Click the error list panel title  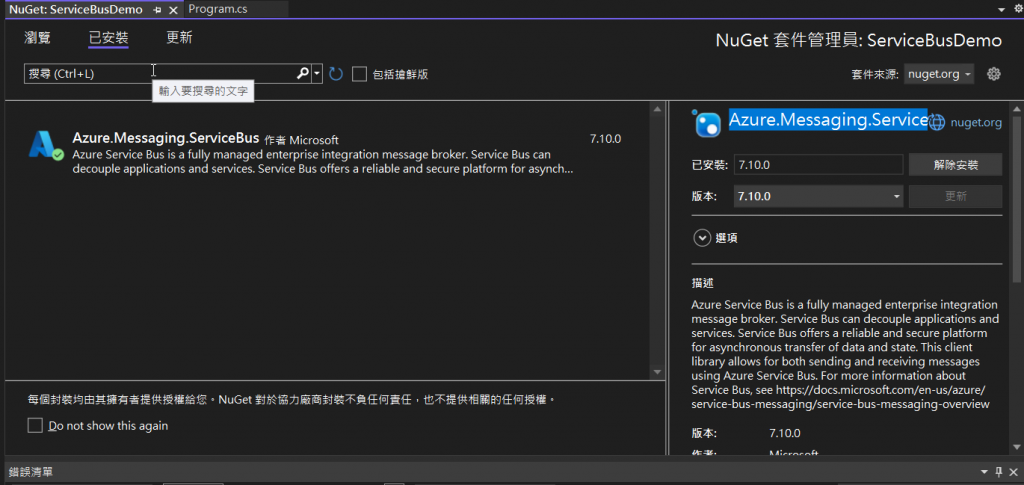[x=30, y=471]
